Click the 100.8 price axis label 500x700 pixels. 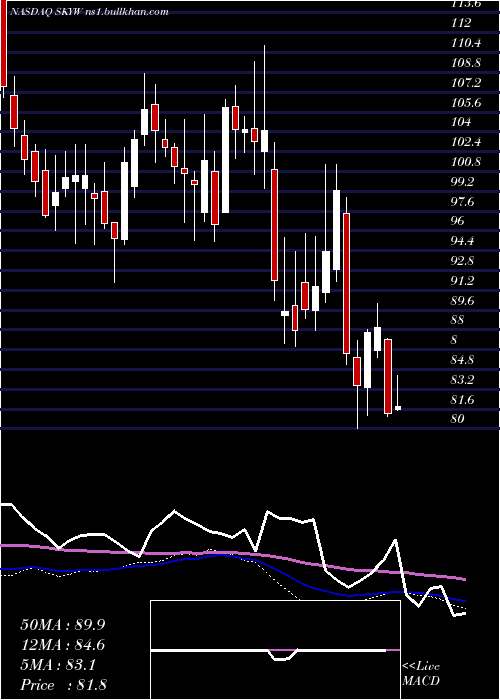(466, 162)
